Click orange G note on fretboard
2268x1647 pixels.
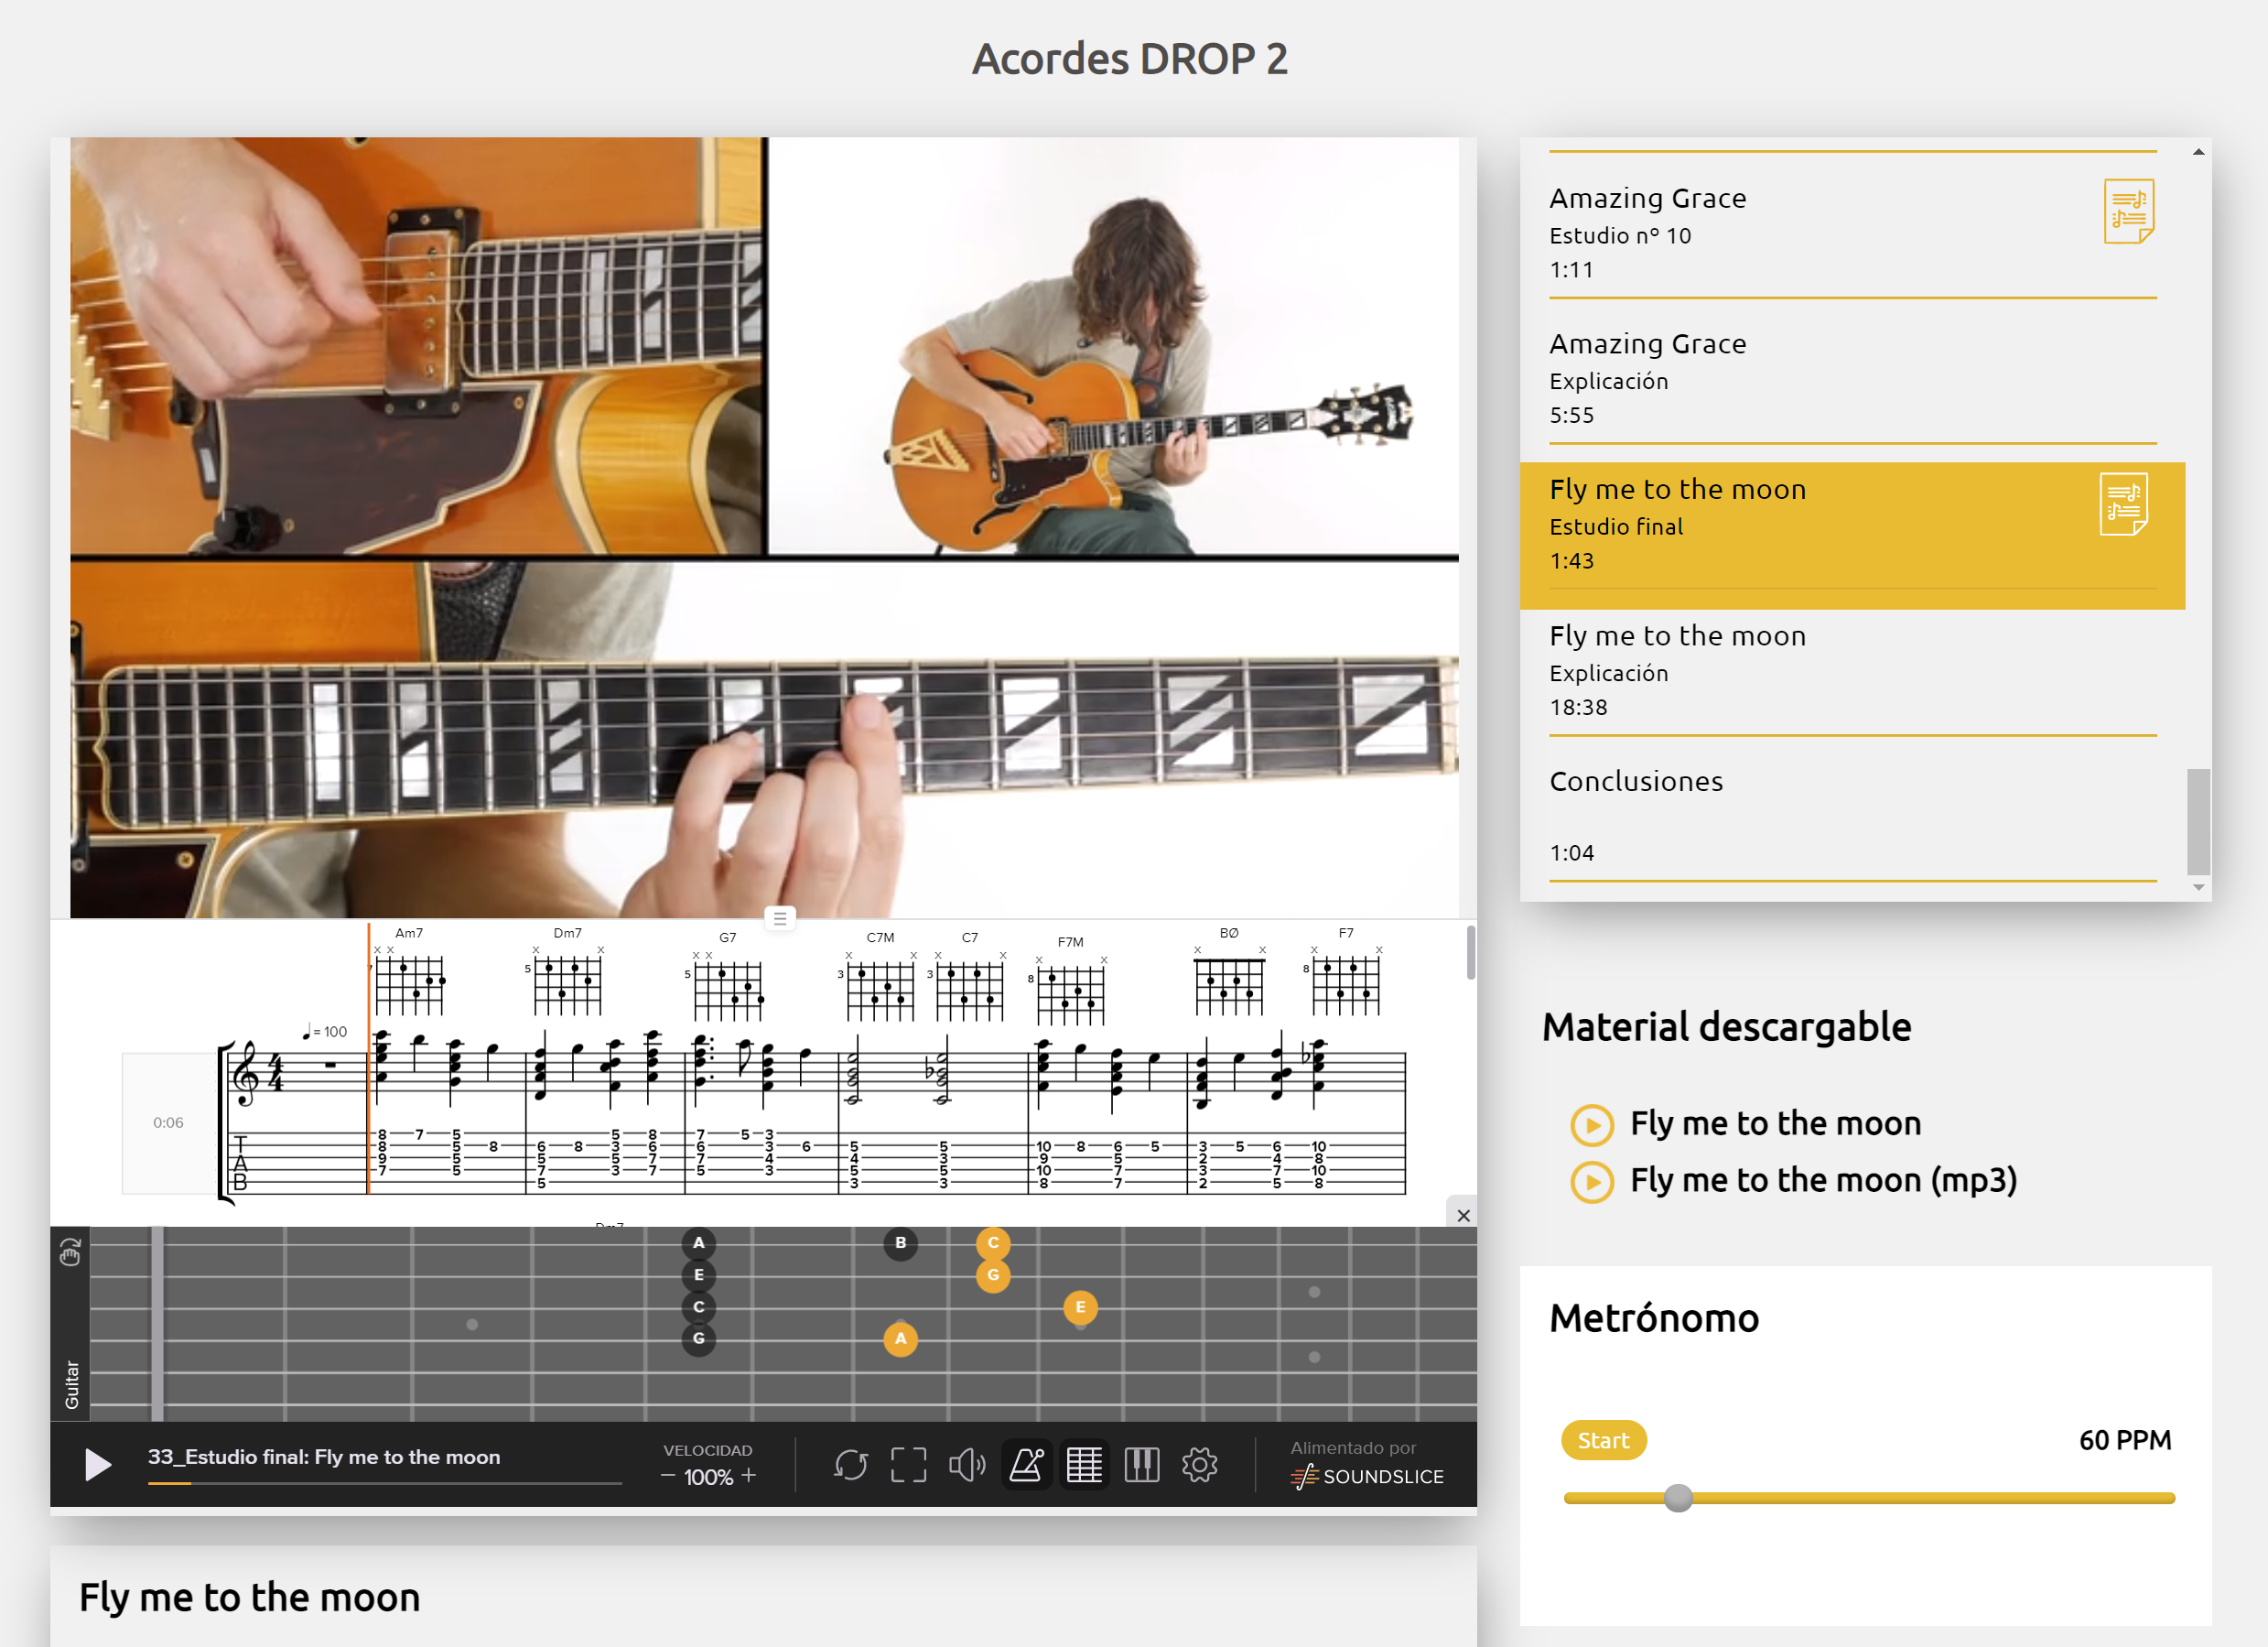[993, 1275]
